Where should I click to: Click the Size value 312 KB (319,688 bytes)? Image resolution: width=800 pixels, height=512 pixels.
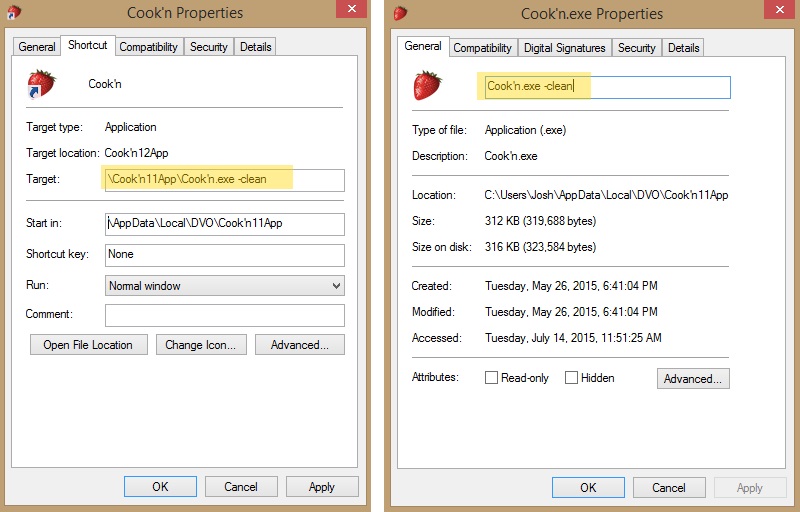click(x=540, y=221)
